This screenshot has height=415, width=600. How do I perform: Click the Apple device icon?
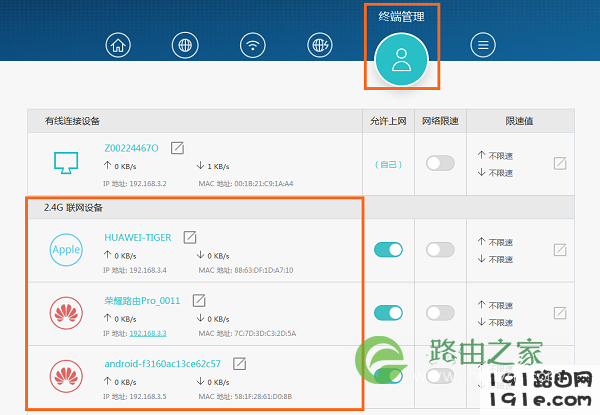[66, 250]
